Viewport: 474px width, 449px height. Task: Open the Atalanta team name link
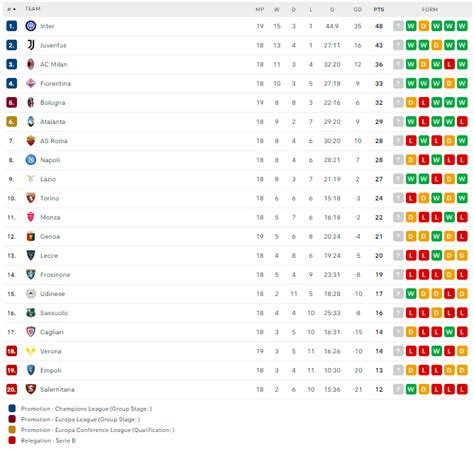(x=53, y=122)
